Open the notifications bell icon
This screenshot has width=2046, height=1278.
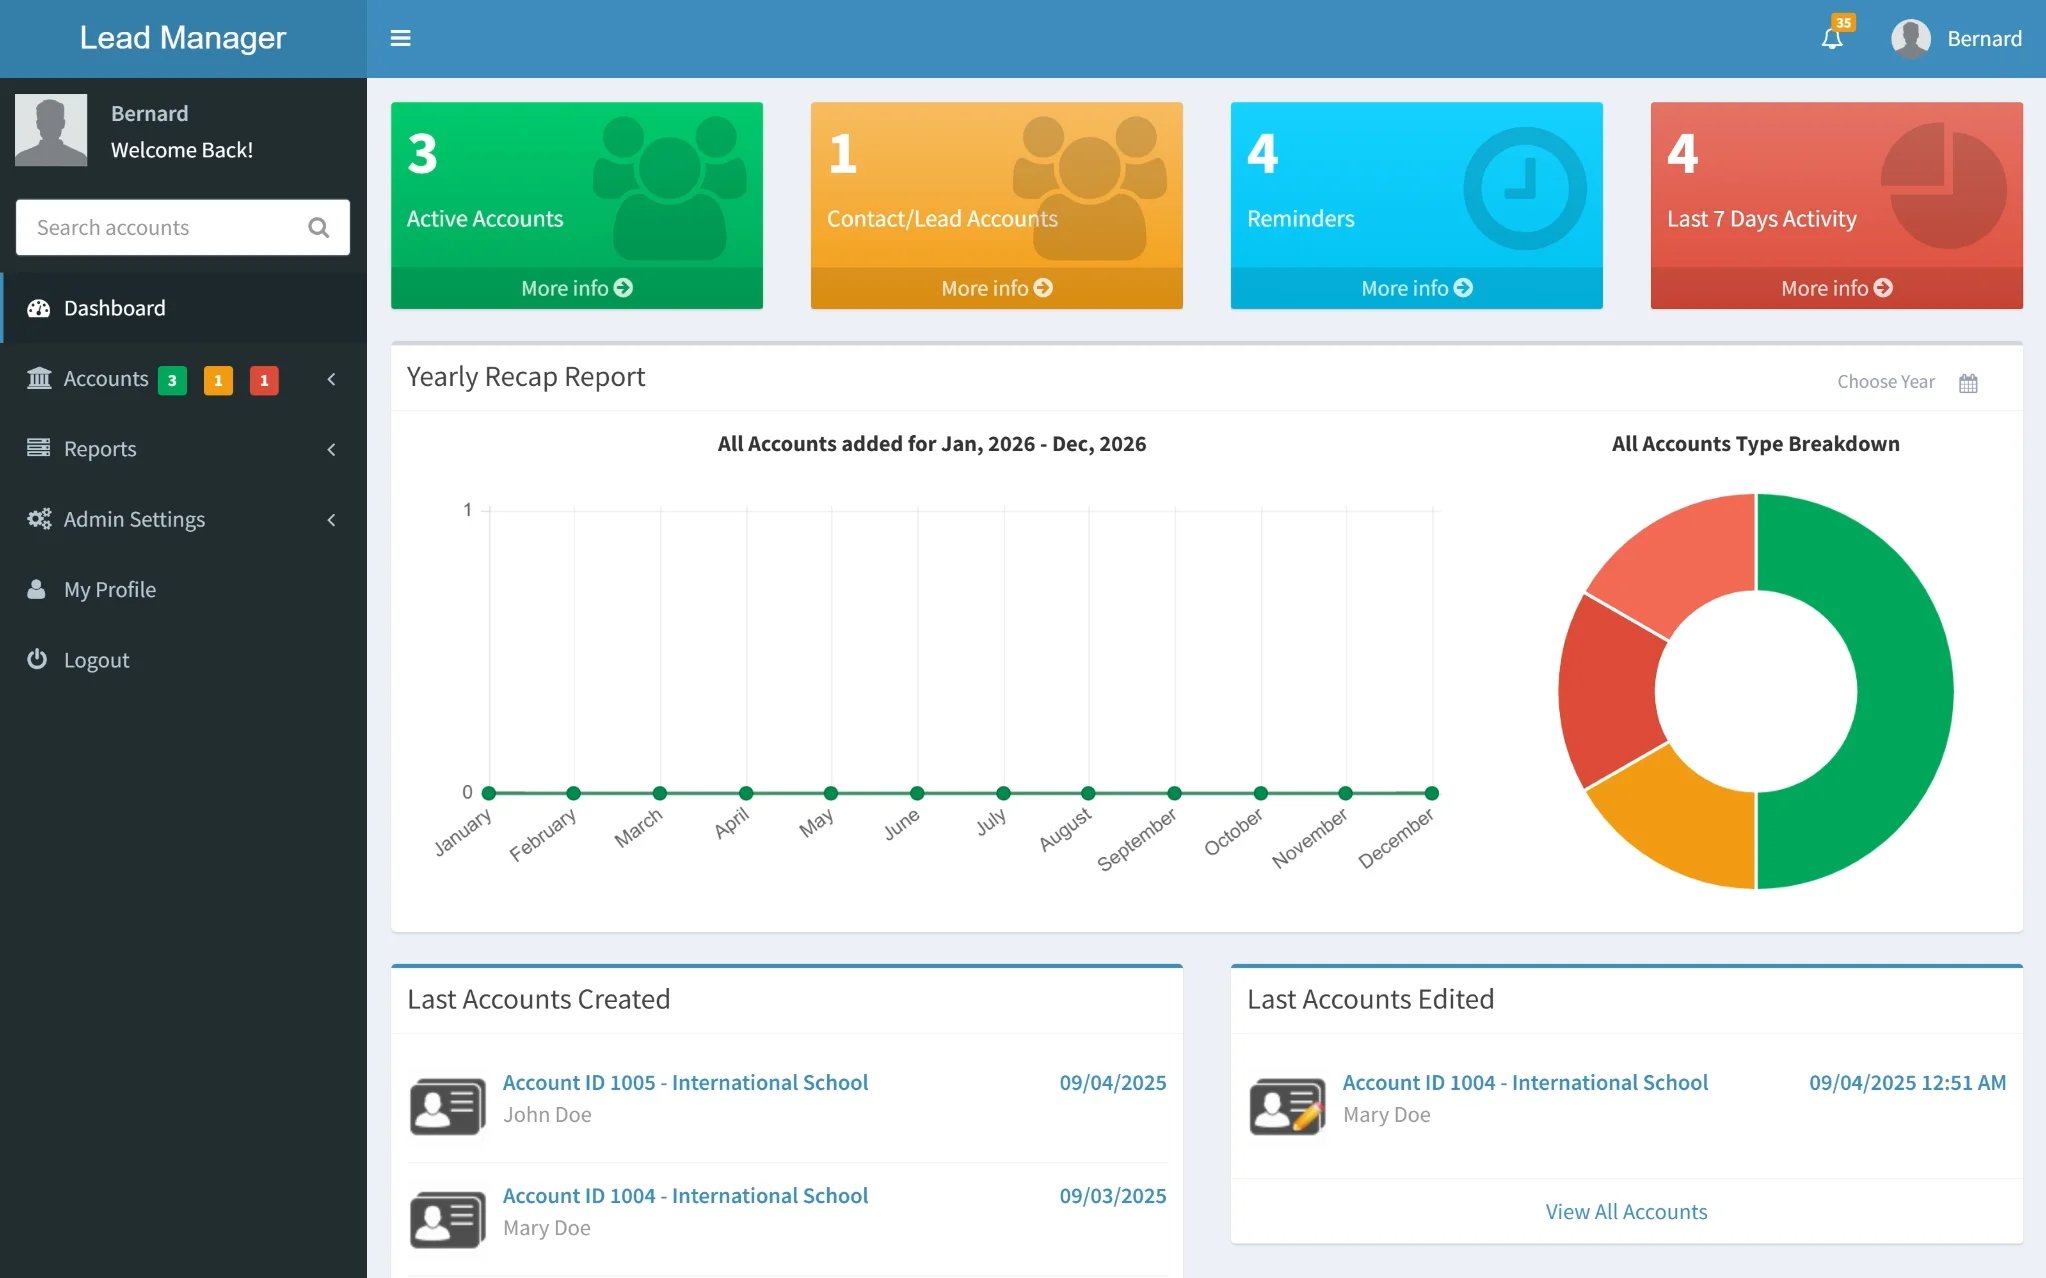[x=1832, y=39]
